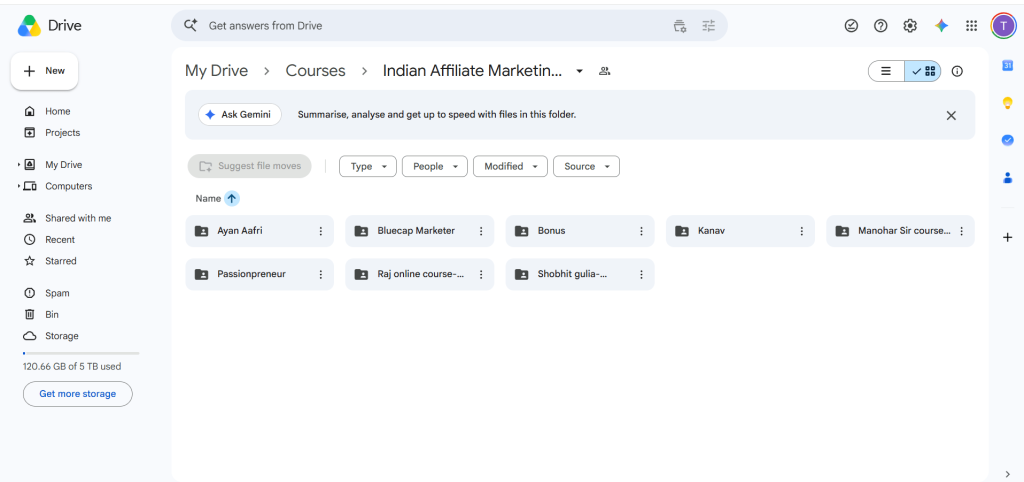
Task: Switch to grid layout view
Action: [x=923, y=71]
